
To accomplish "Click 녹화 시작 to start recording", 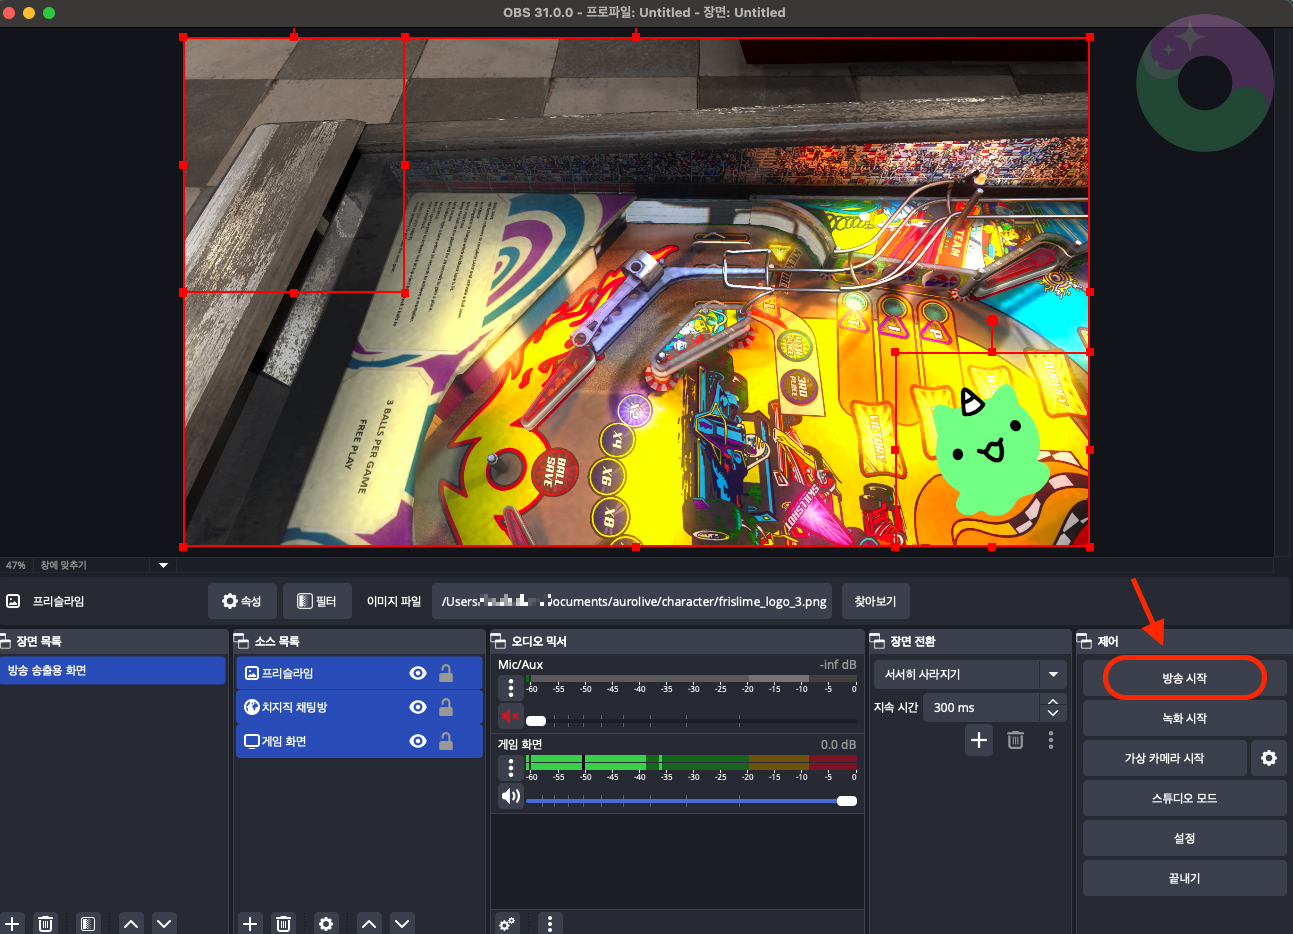I will pos(1184,718).
